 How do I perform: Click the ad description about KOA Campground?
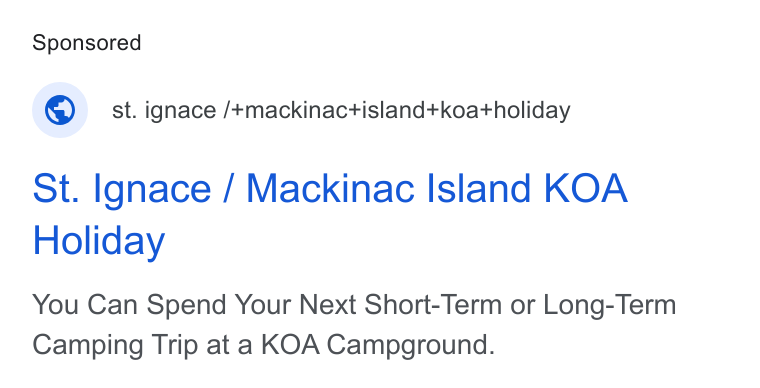click(x=354, y=325)
